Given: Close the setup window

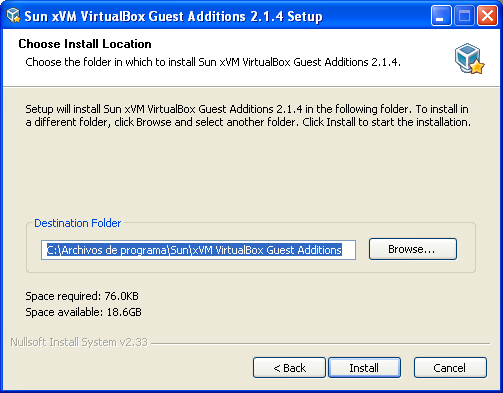Looking at the screenshot, I should (487, 15).
